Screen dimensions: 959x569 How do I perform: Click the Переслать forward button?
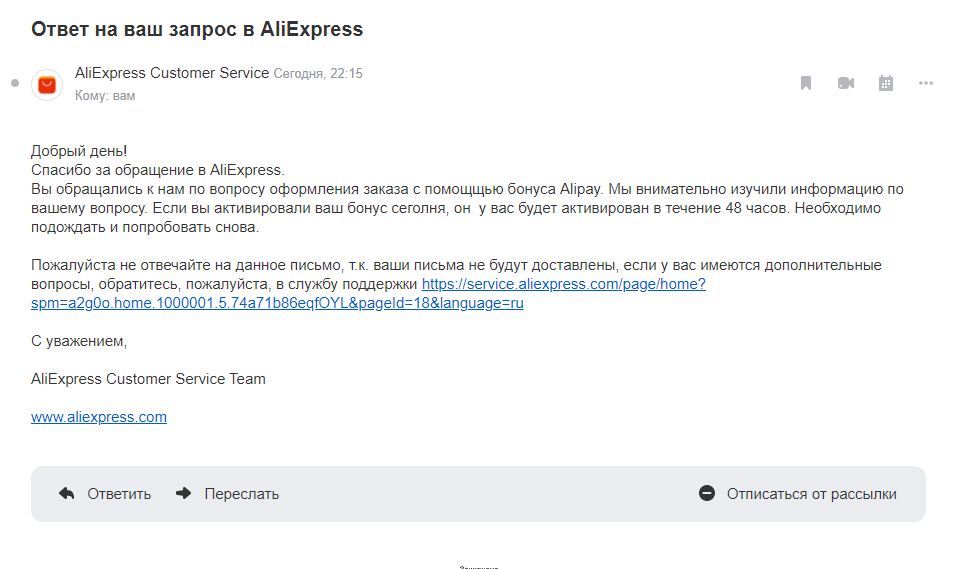(x=228, y=494)
